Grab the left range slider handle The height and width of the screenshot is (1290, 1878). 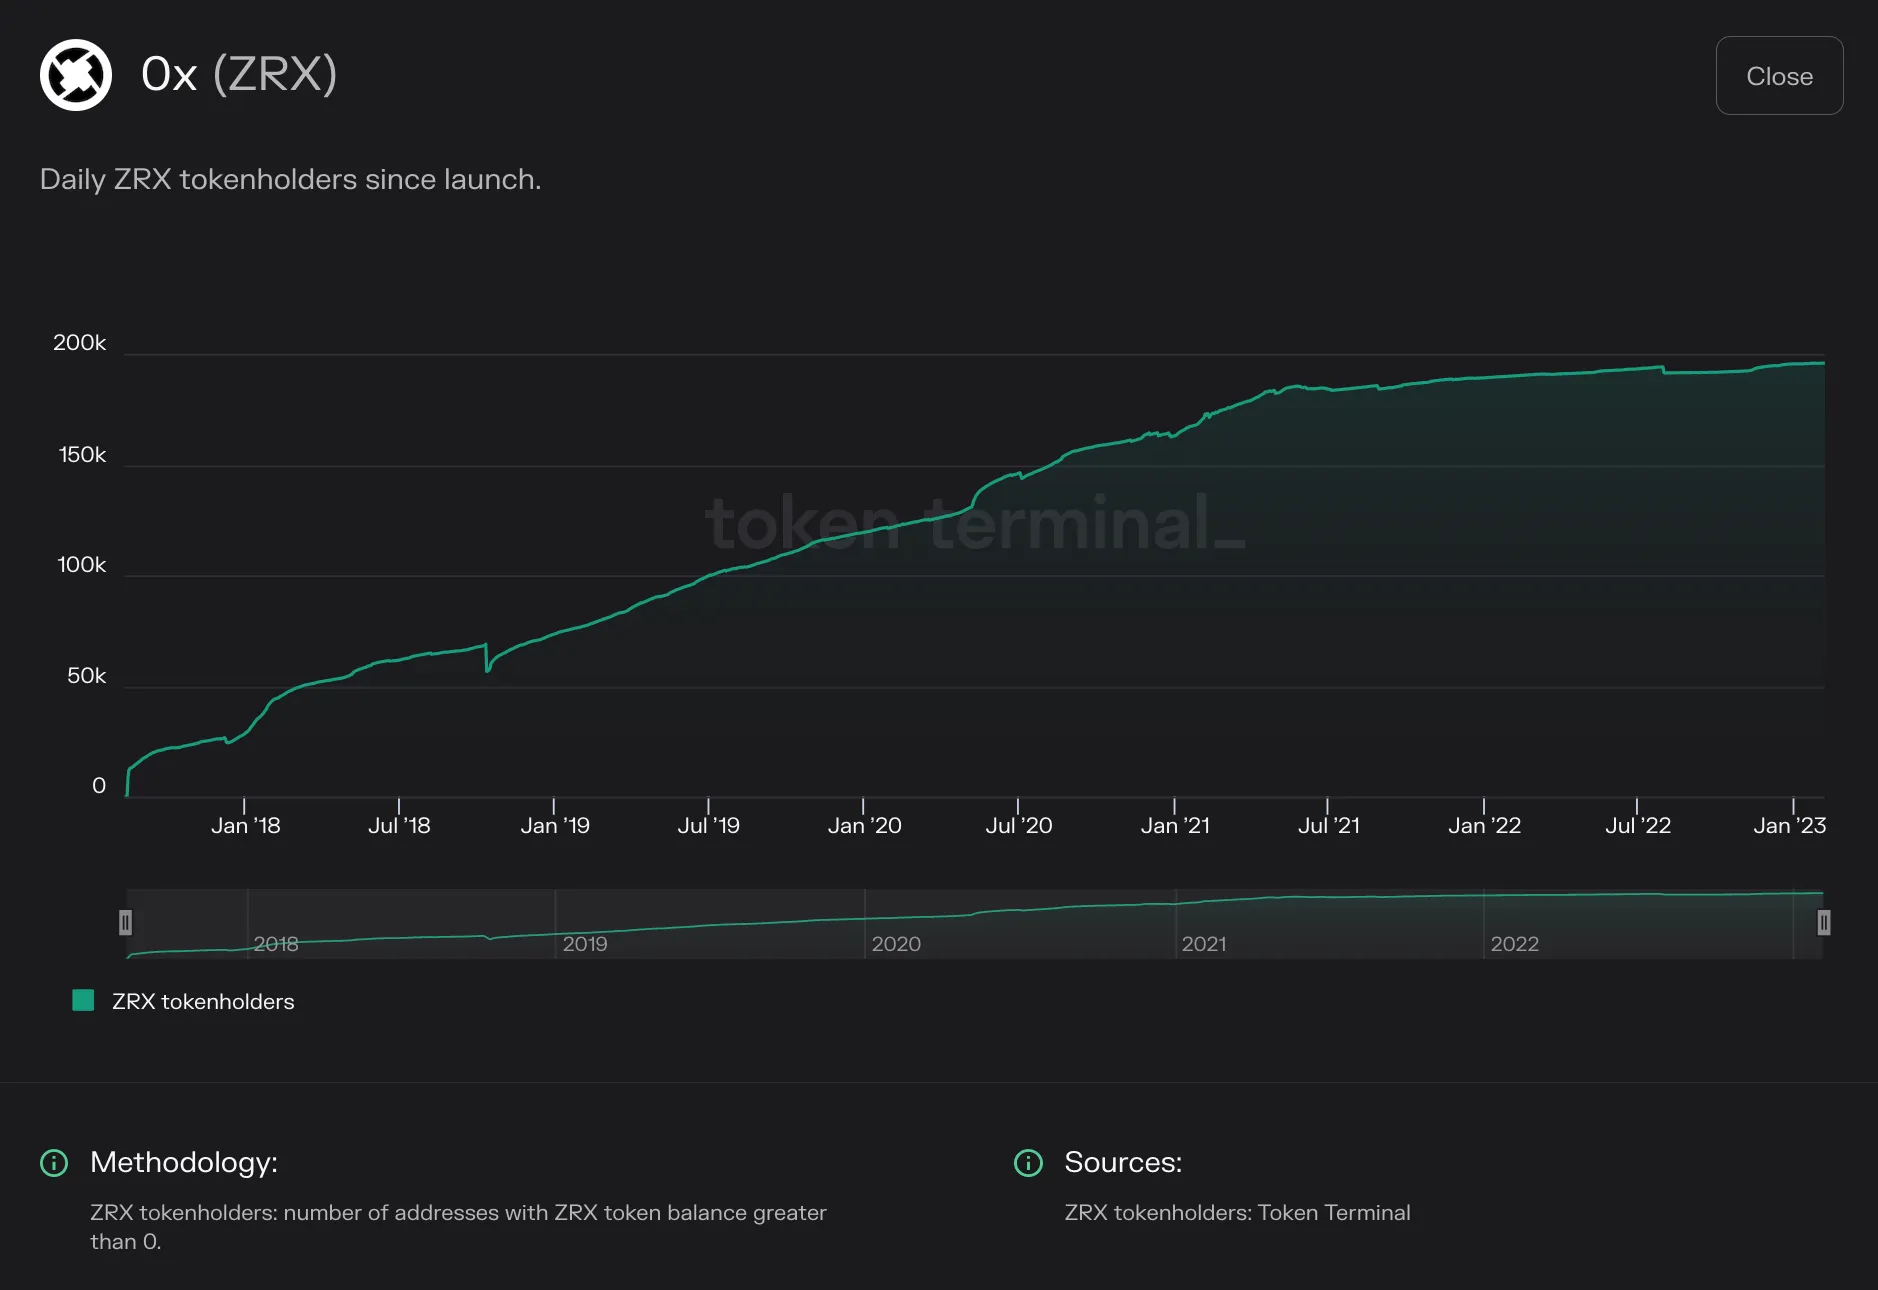[x=125, y=922]
